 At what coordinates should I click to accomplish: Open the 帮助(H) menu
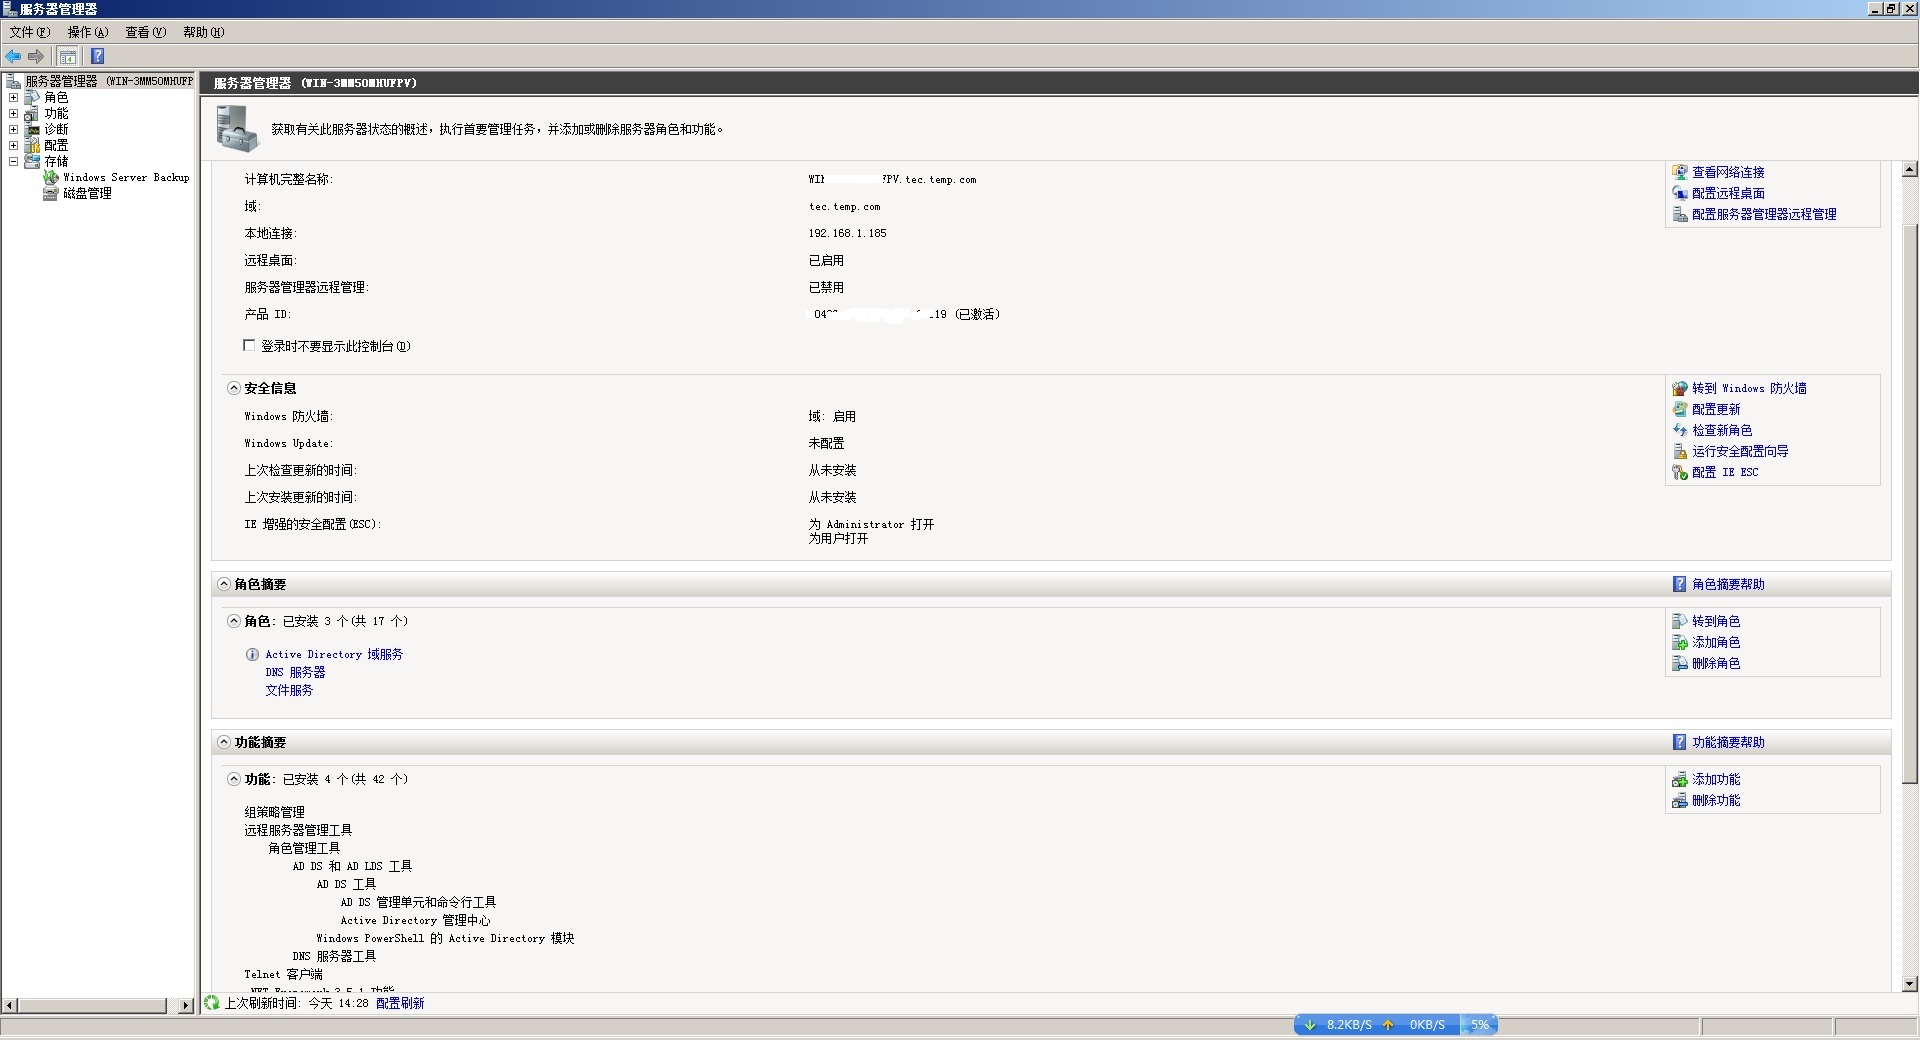[204, 32]
